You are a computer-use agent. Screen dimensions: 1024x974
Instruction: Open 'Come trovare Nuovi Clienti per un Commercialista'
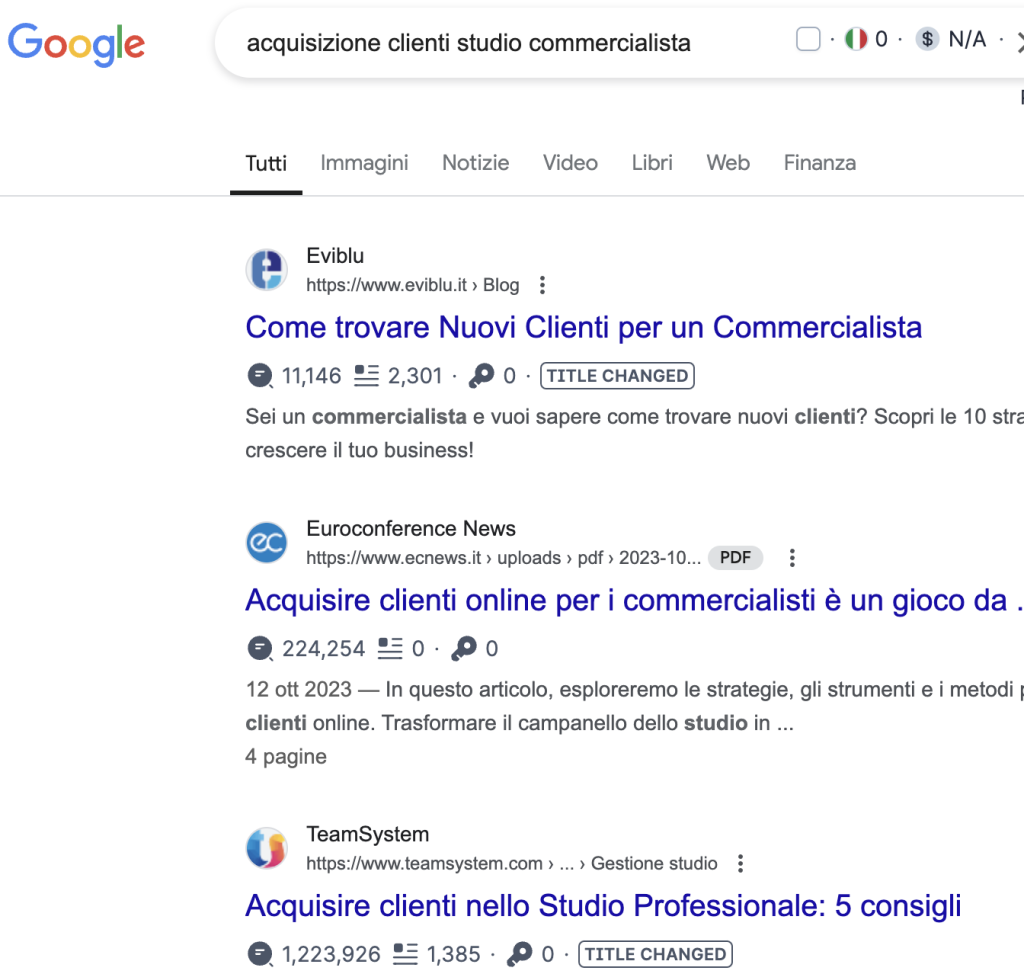[x=583, y=327]
